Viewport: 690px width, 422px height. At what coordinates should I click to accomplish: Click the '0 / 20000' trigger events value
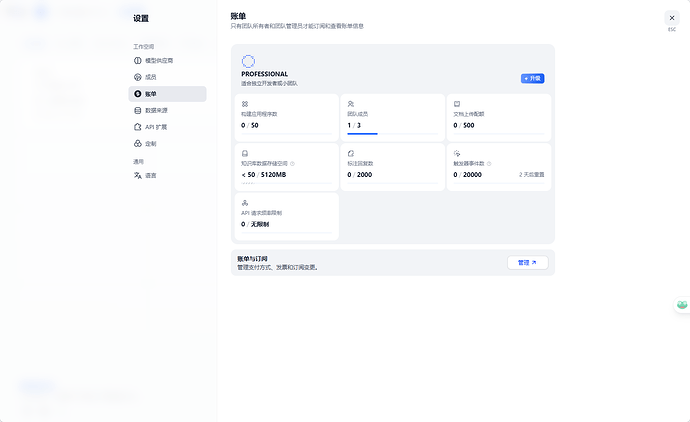tap(467, 175)
